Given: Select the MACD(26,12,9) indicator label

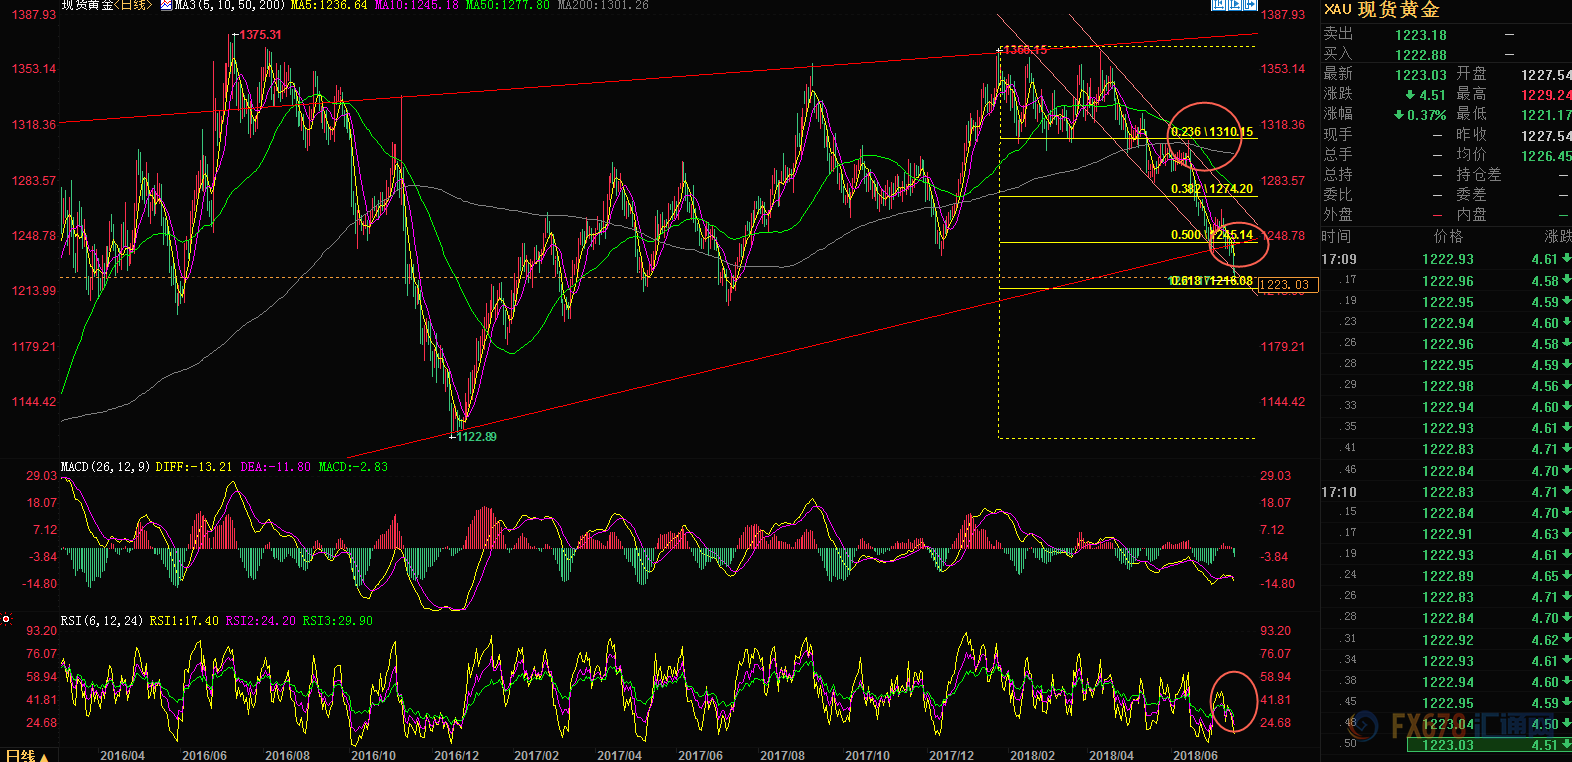Looking at the screenshot, I should click(x=105, y=467).
